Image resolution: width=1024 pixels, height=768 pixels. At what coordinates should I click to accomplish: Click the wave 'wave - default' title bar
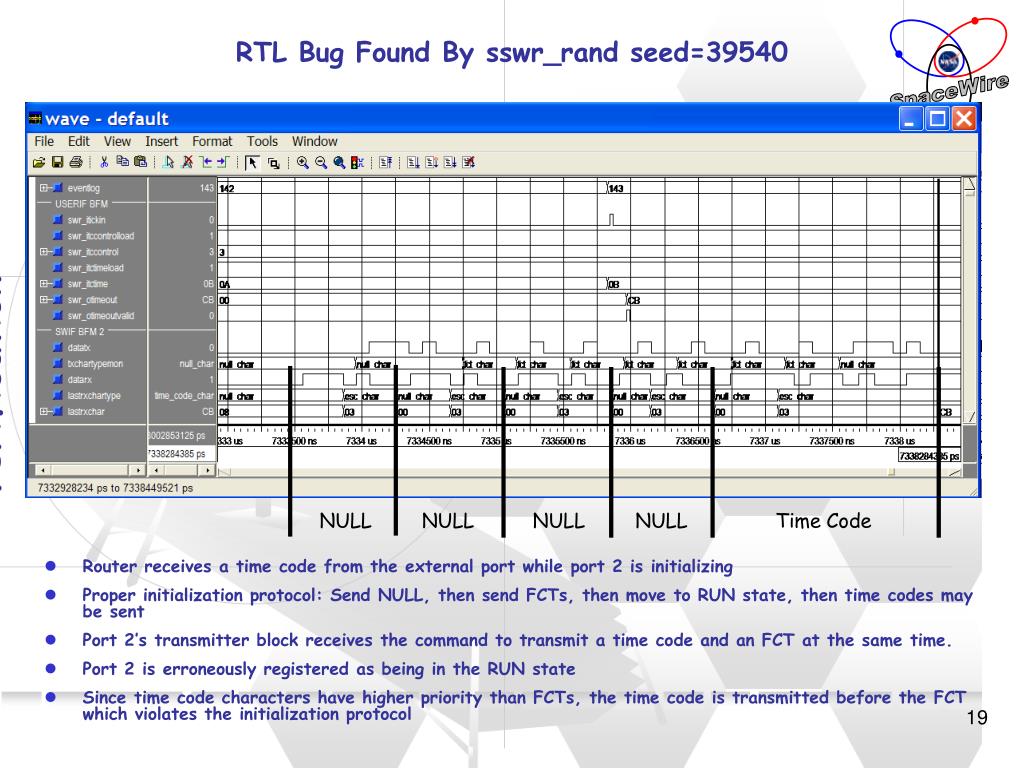(503, 119)
